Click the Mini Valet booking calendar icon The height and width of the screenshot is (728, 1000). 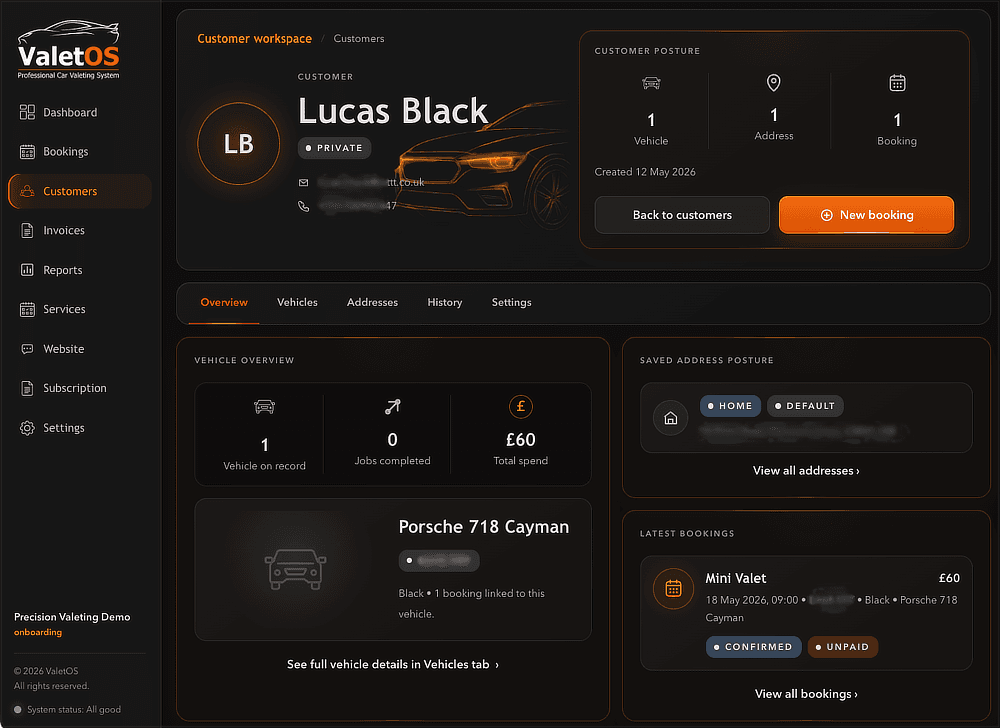673,588
